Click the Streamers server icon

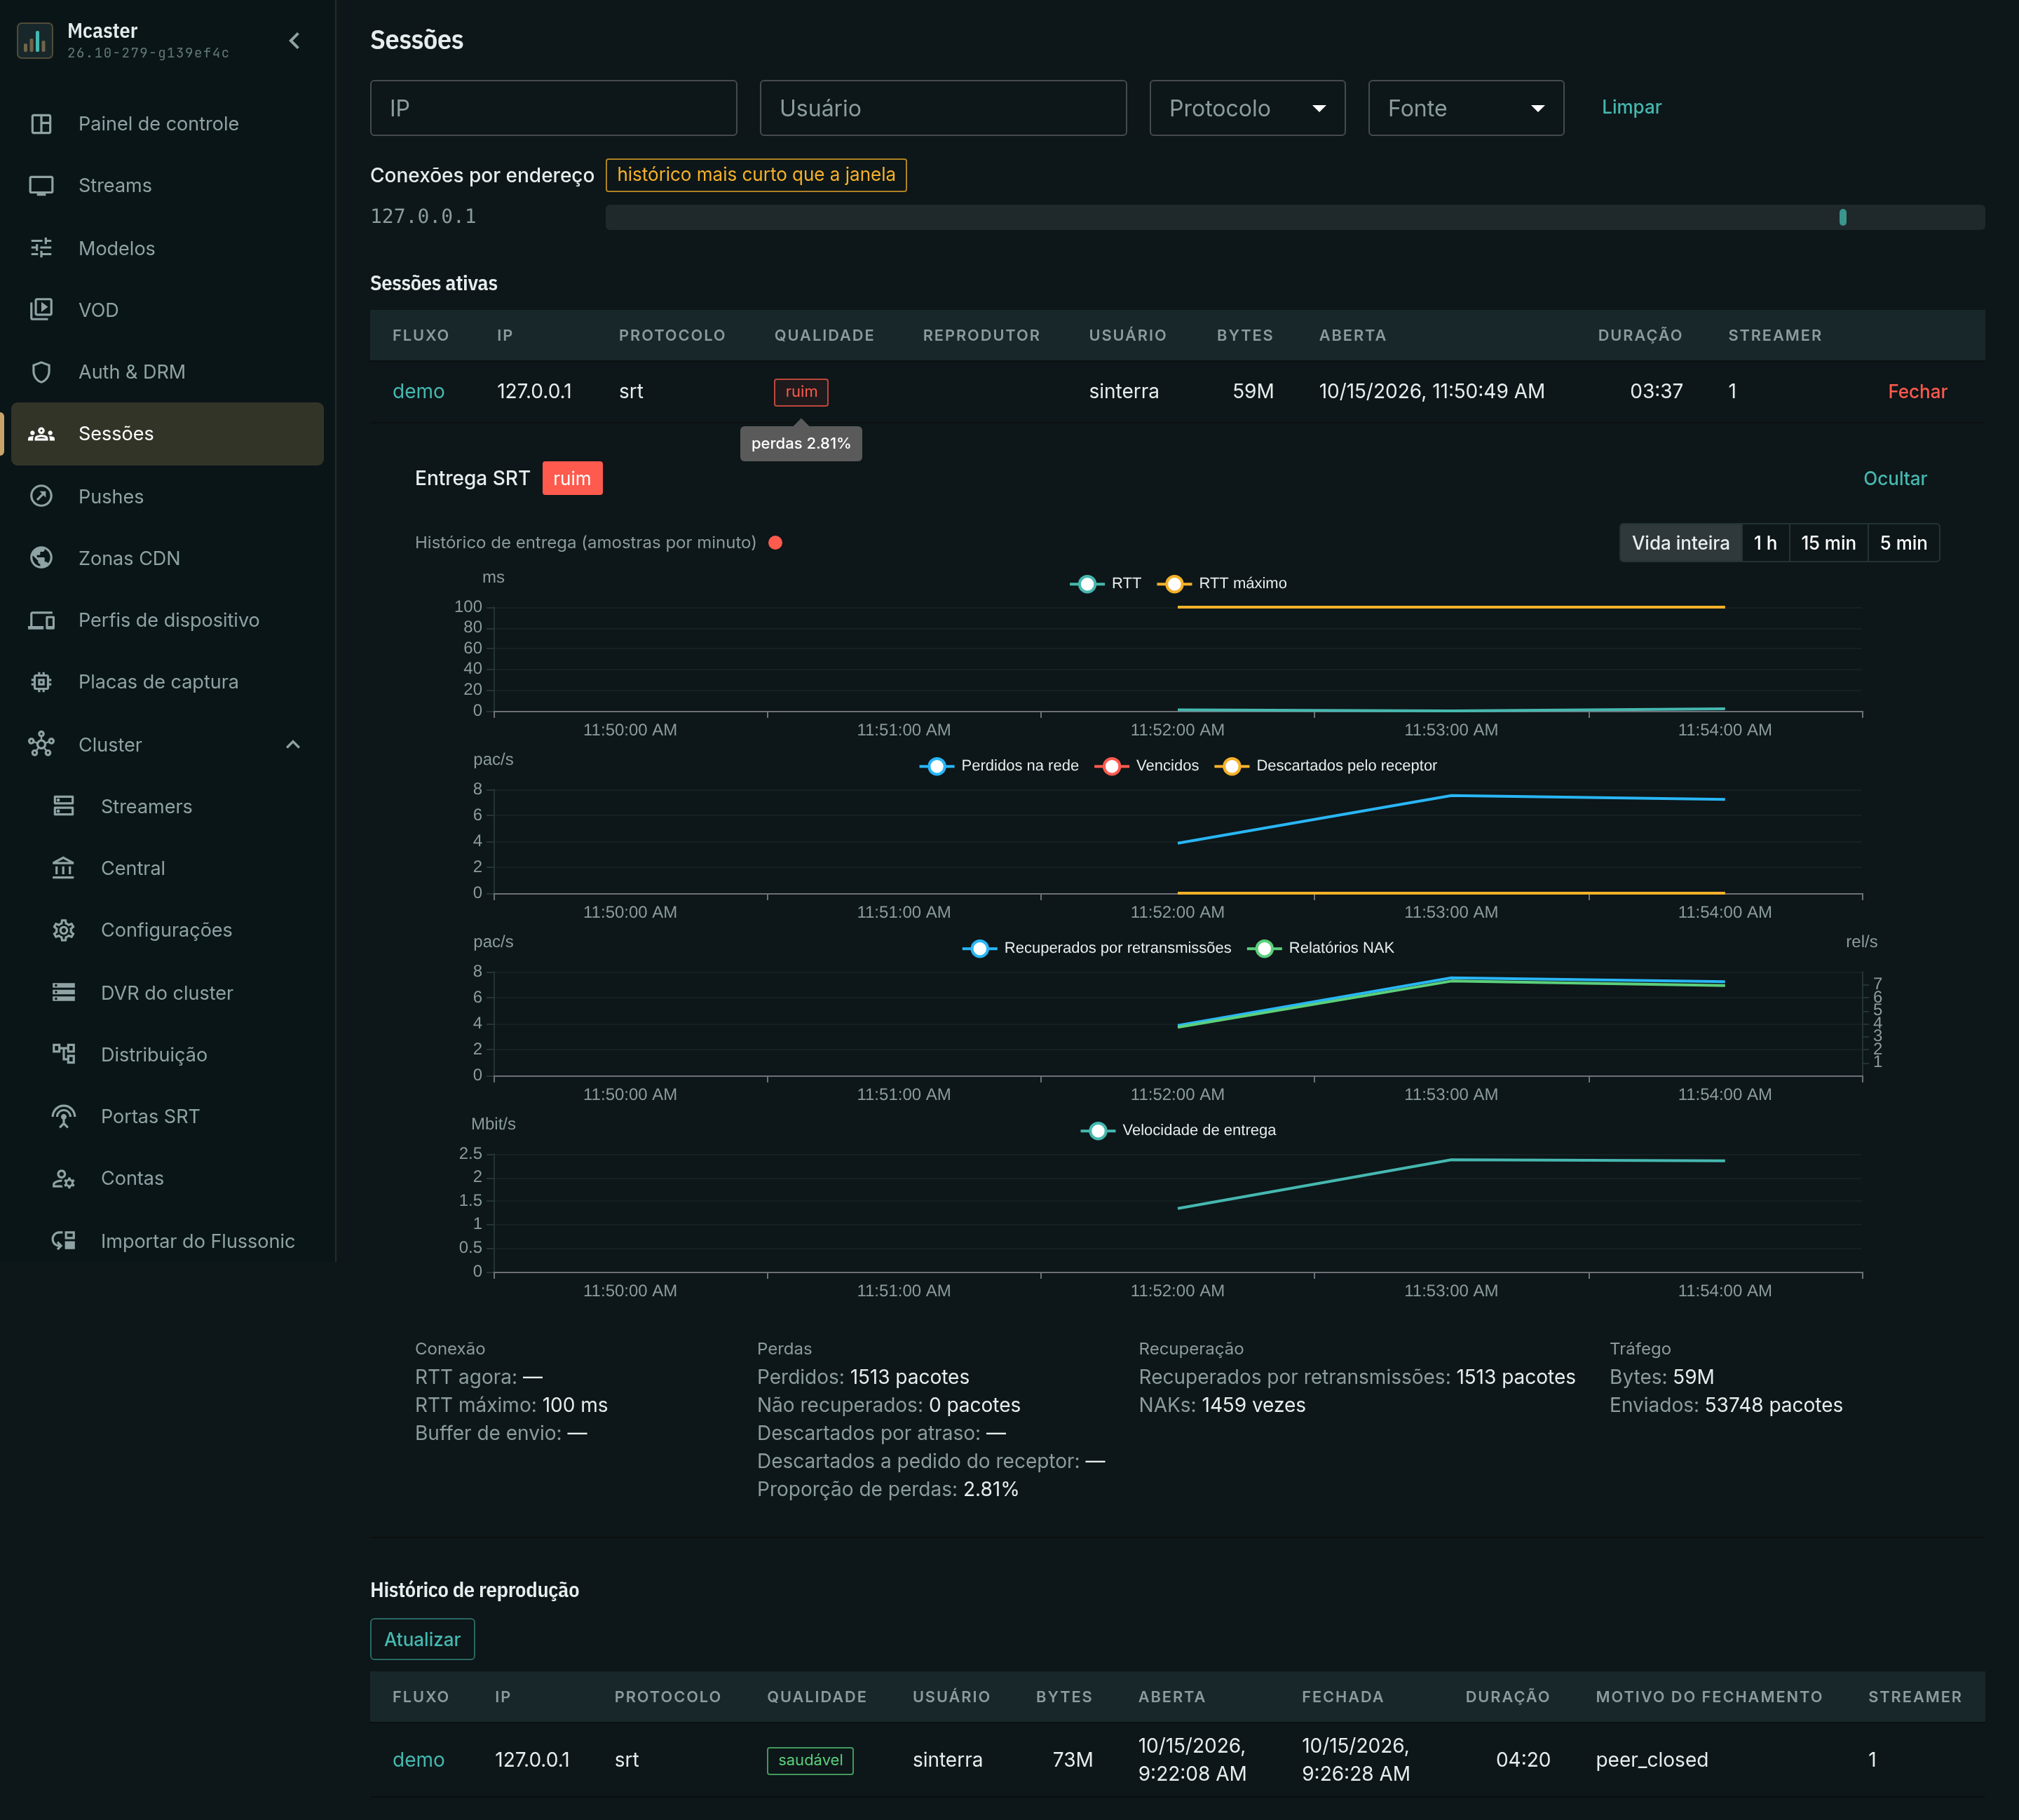pyautogui.click(x=64, y=806)
